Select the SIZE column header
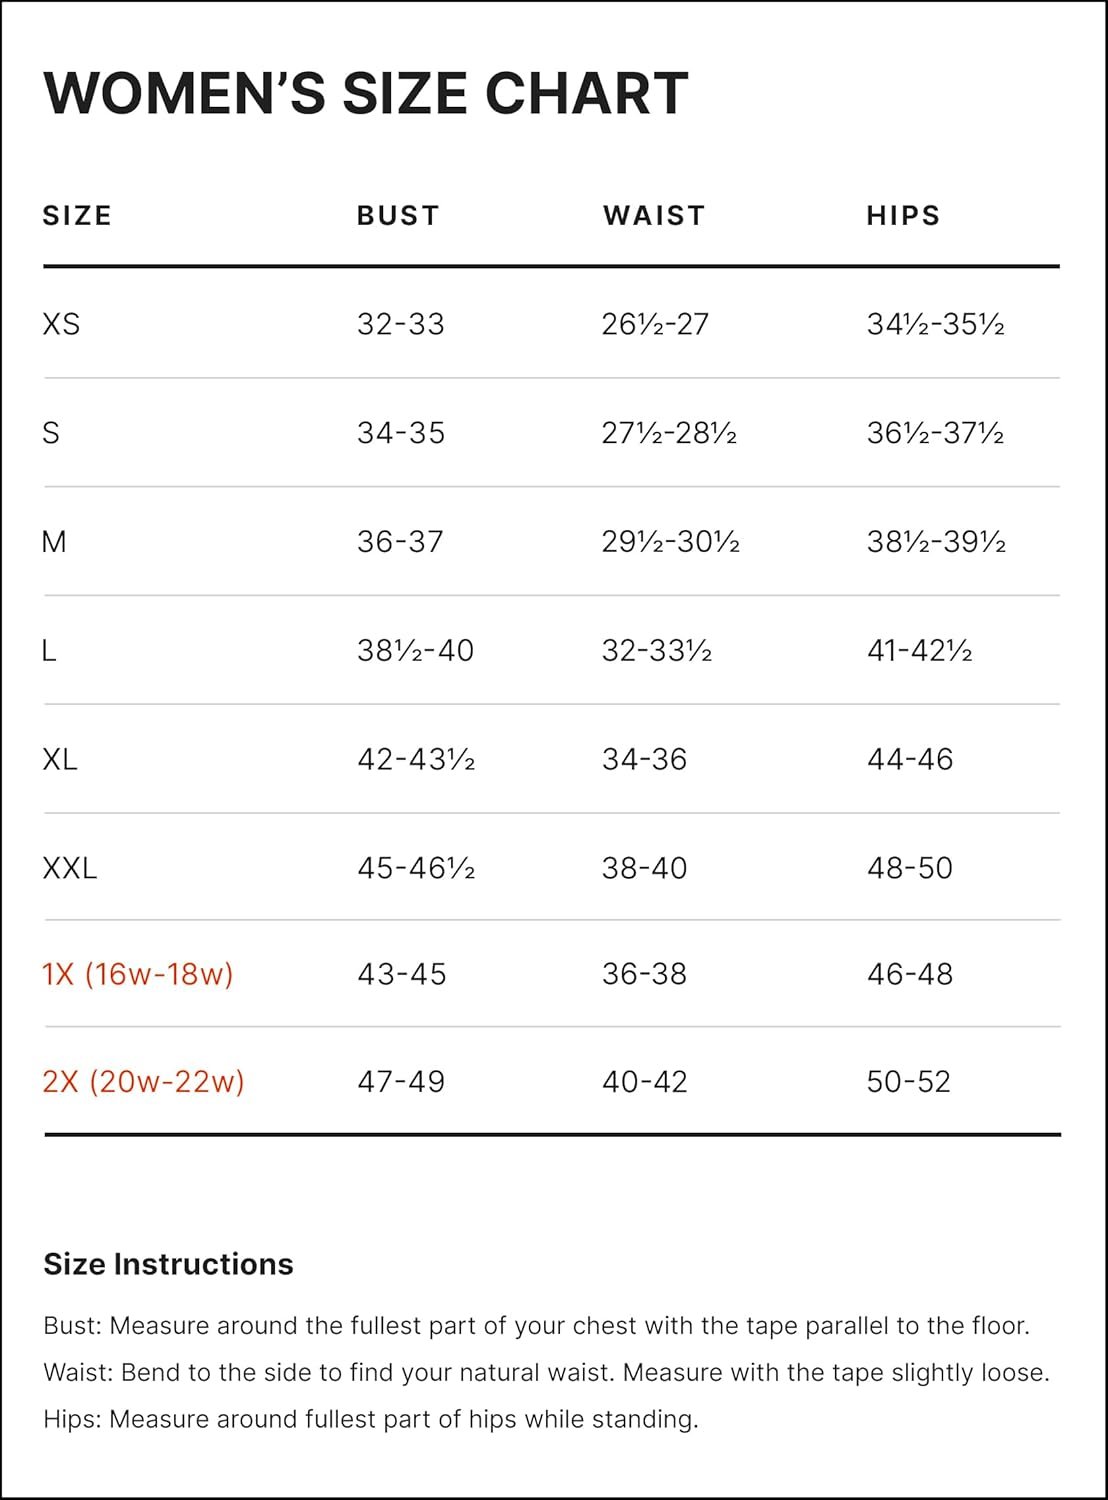 77,216
